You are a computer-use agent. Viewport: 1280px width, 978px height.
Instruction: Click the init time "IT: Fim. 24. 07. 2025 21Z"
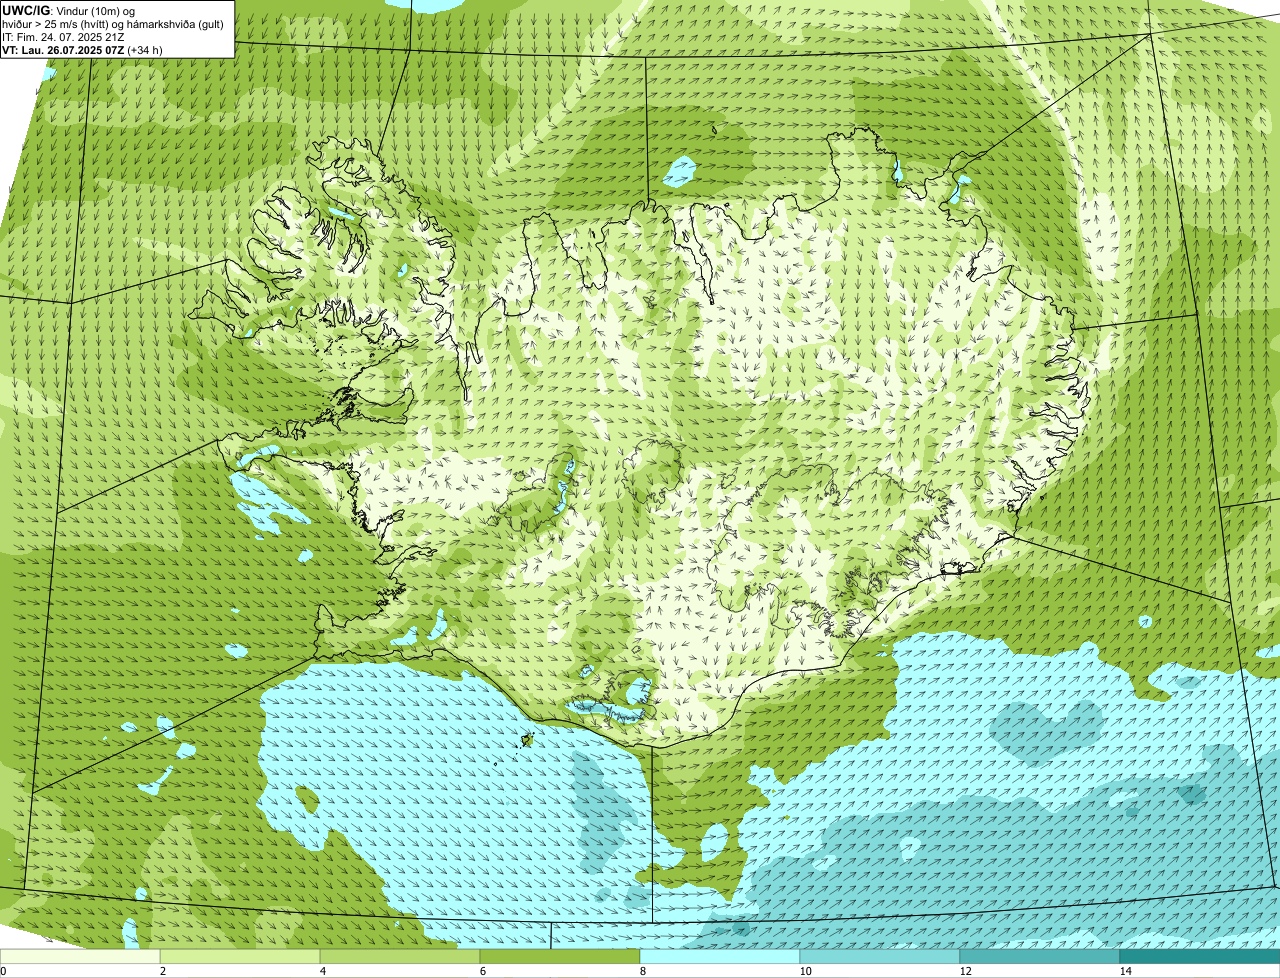pyautogui.click(x=61, y=36)
